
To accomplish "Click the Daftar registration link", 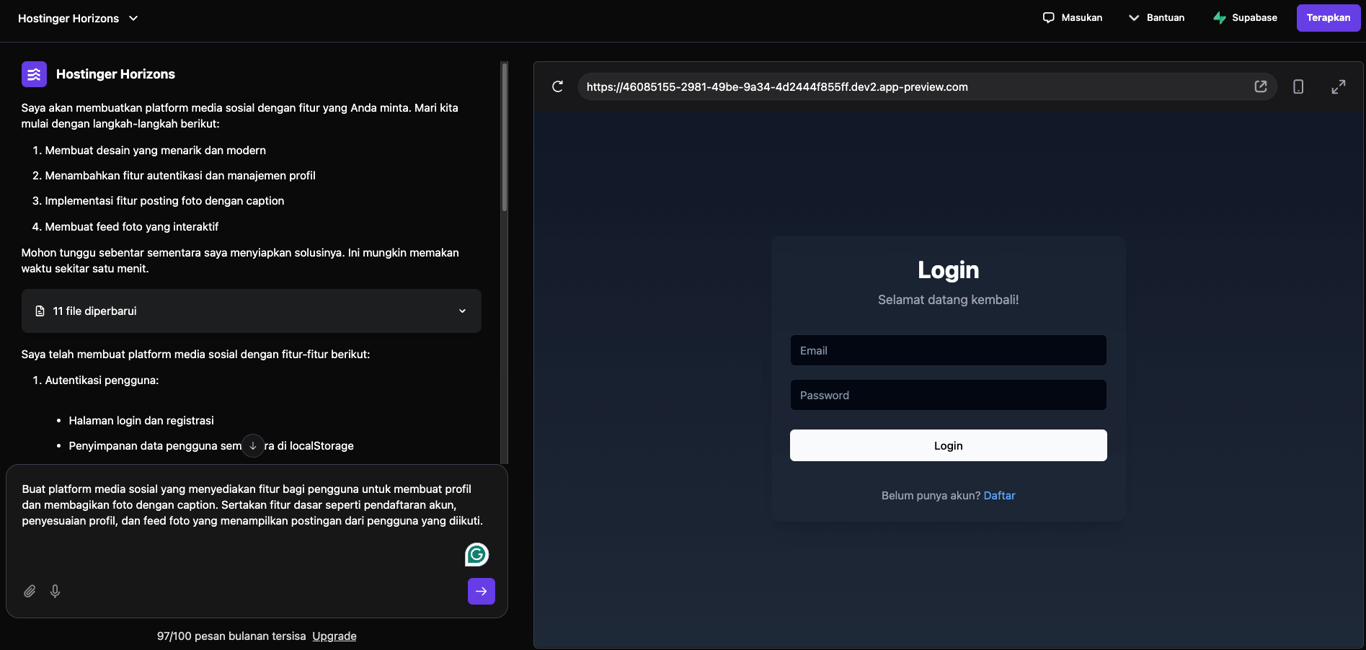I will pos(999,495).
